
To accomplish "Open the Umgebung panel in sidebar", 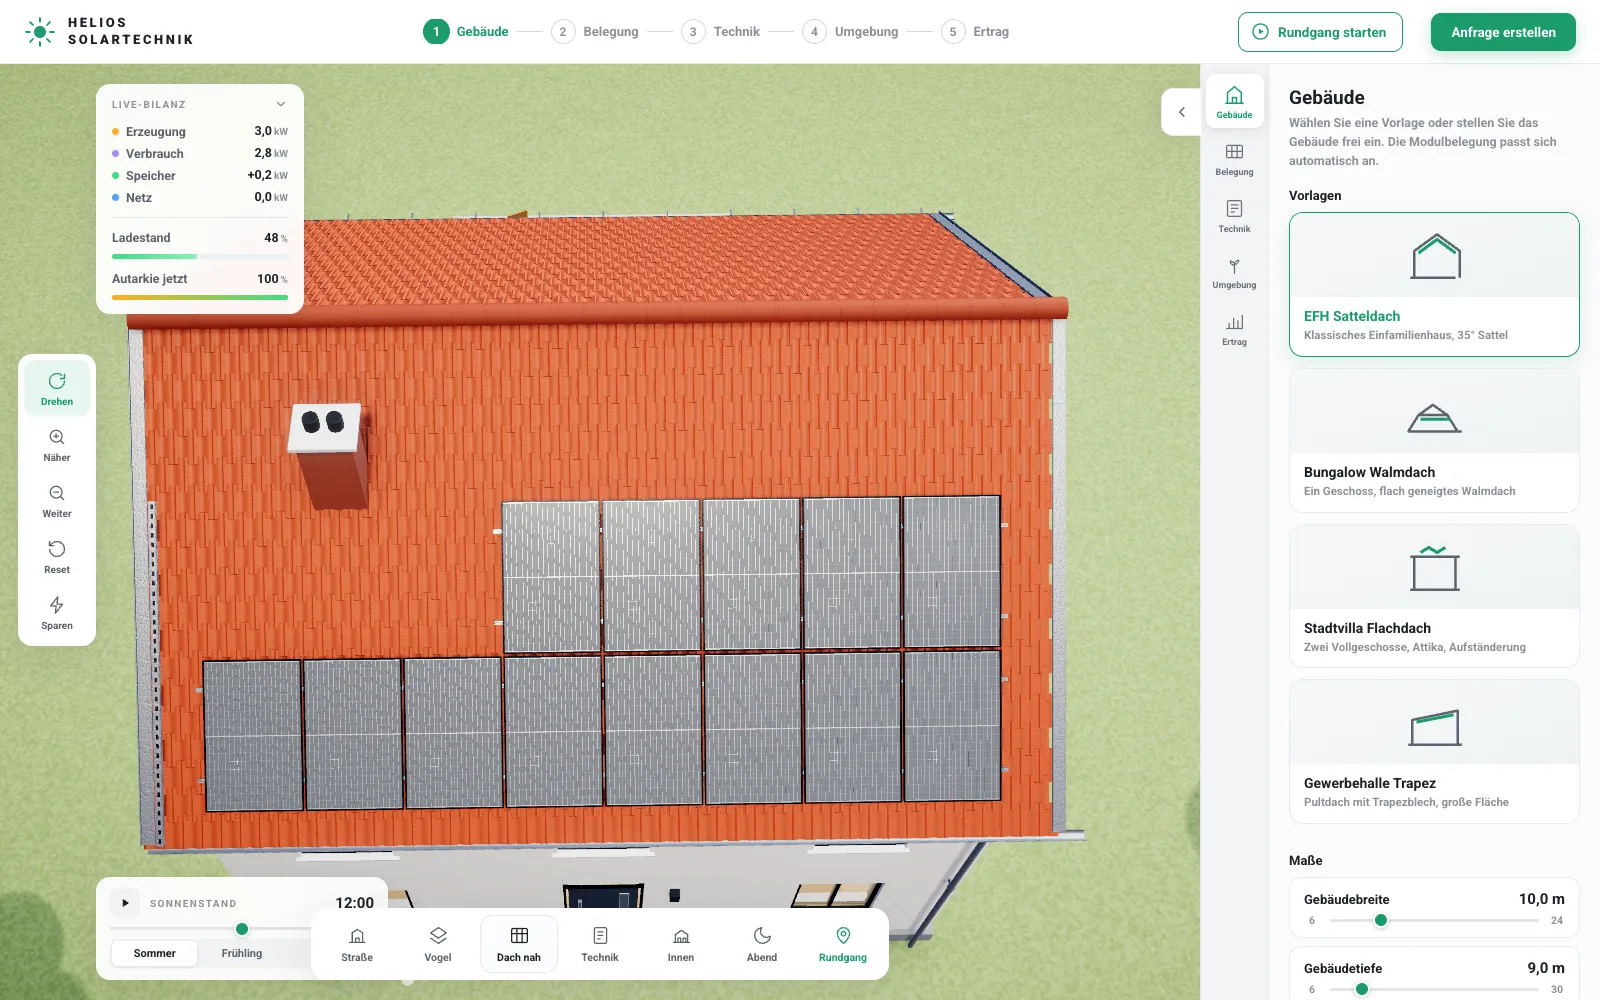I will pos(1234,272).
